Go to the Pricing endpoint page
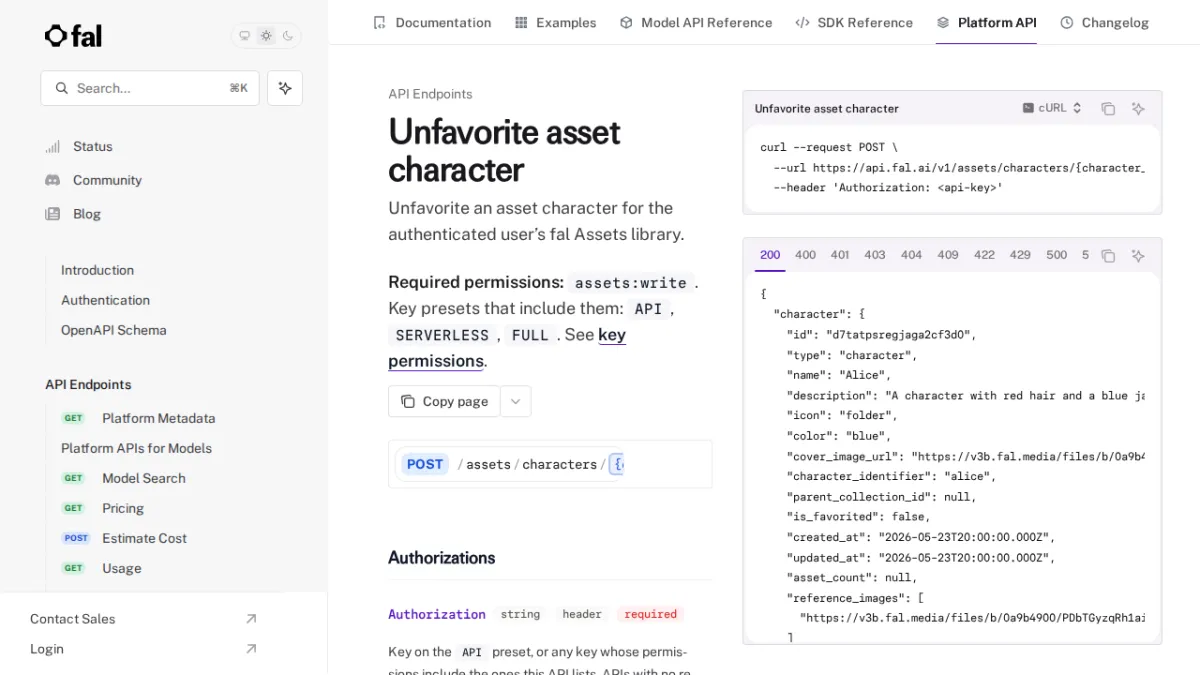Image resolution: width=1200 pixels, height=675 pixels. coord(123,508)
